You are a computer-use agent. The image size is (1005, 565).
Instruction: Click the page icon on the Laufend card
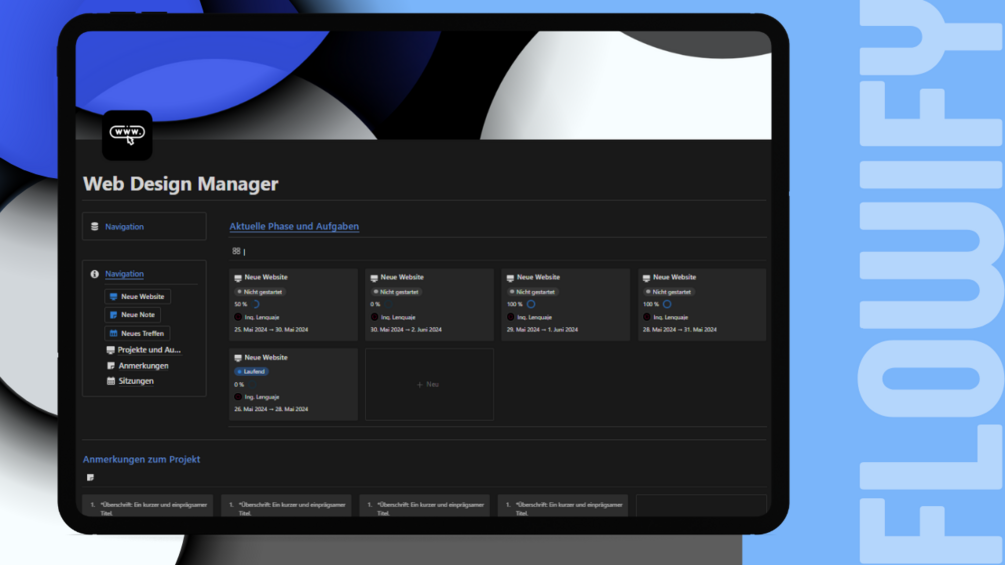(238, 358)
